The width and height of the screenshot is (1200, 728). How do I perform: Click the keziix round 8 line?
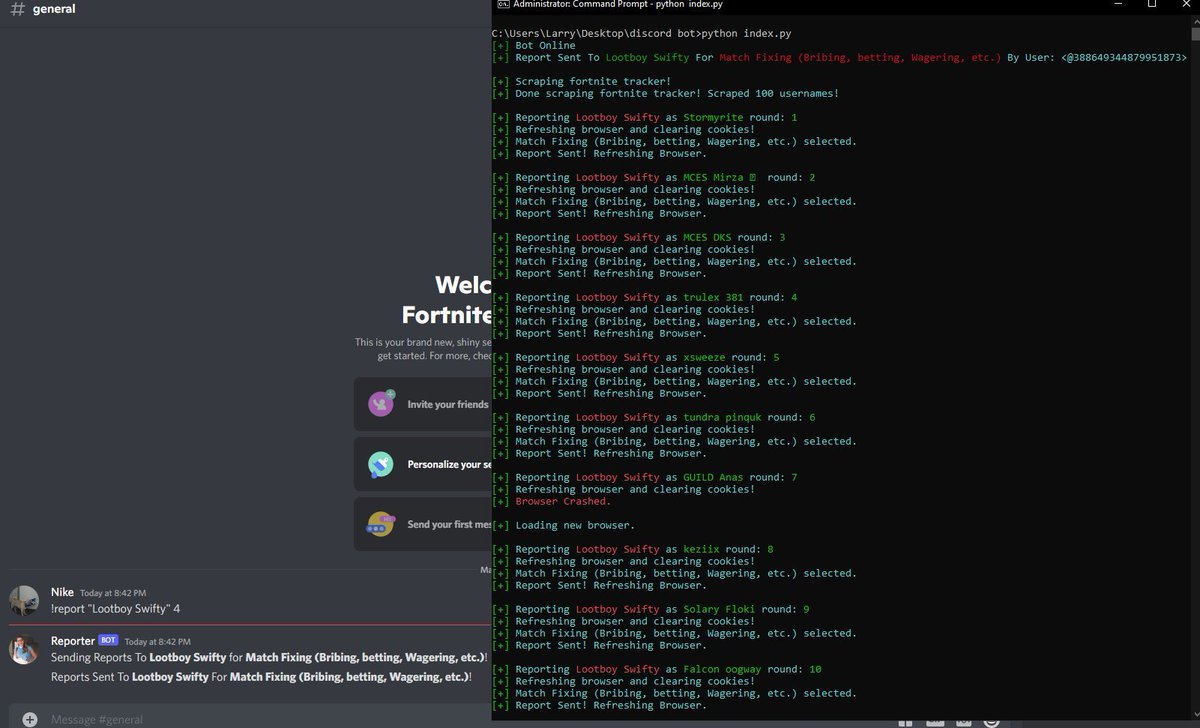[633, 550]
